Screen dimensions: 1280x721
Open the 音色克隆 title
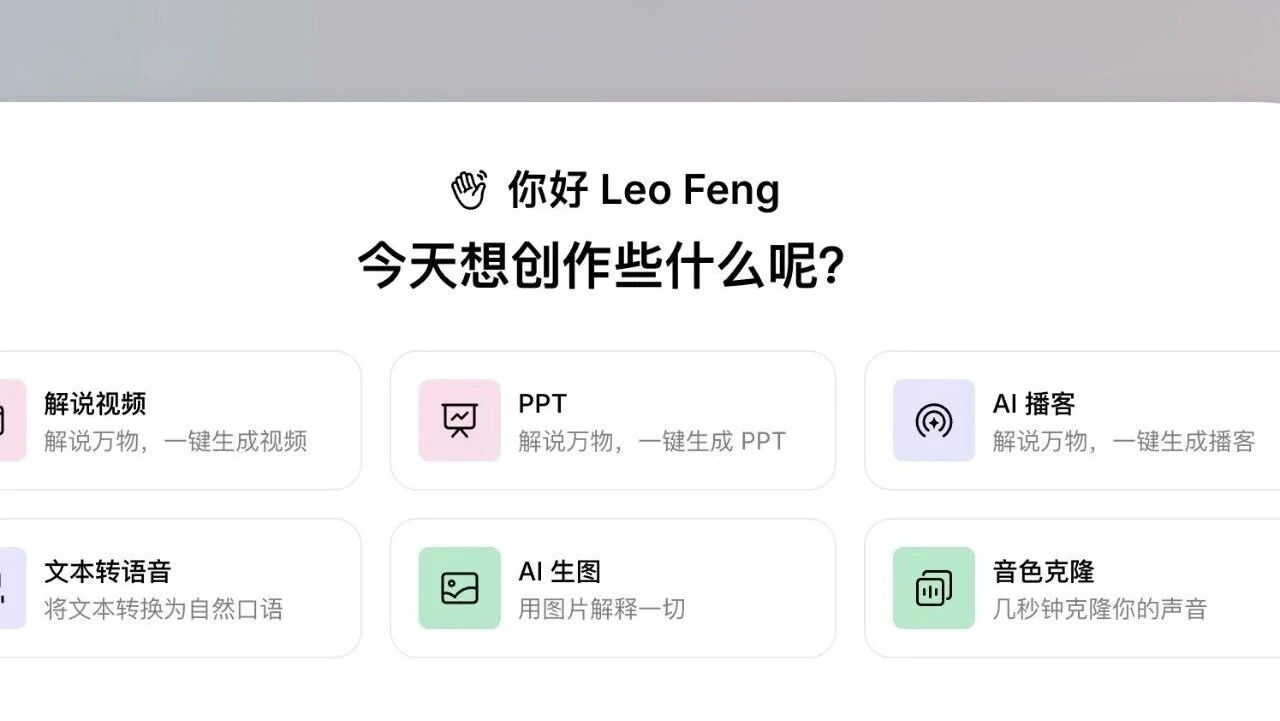point(1043,572)
